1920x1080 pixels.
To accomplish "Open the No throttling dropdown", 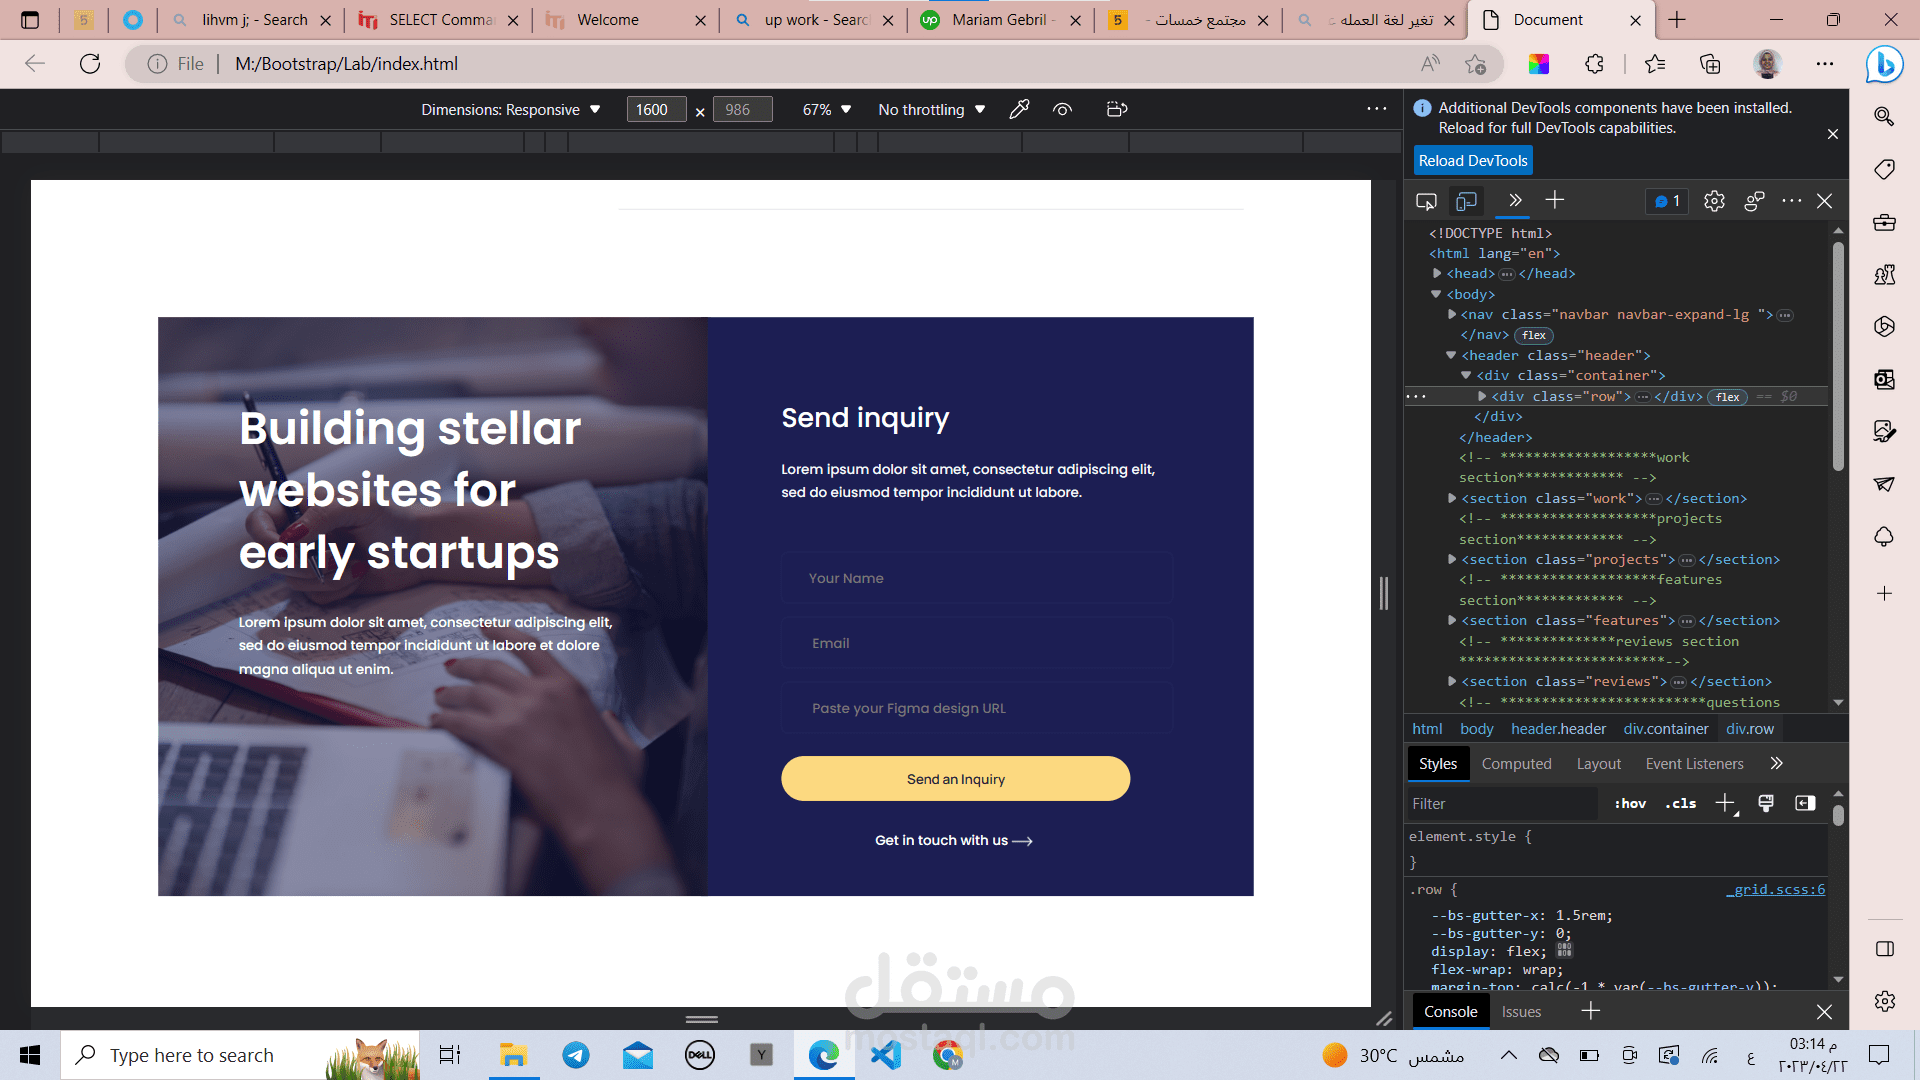I will [931, 109].
